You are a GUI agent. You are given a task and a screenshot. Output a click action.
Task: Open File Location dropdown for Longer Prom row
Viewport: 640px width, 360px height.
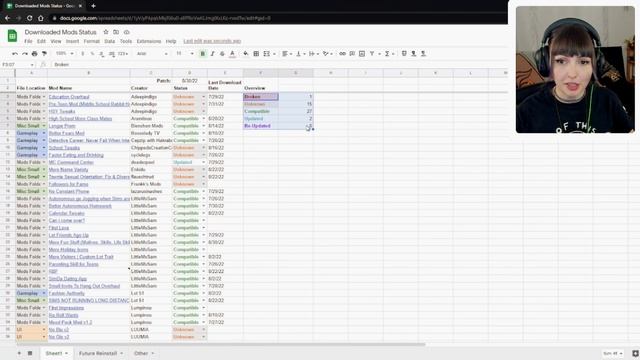pos(44,126)
